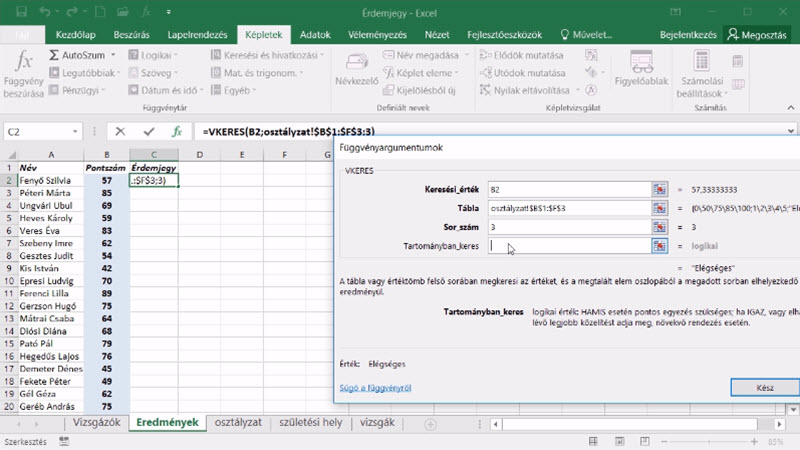Image resolution: width=800 pixels, height=450 pixels.
Task: Switch to Page Layout view in status bar
Action: pos(619,441)
